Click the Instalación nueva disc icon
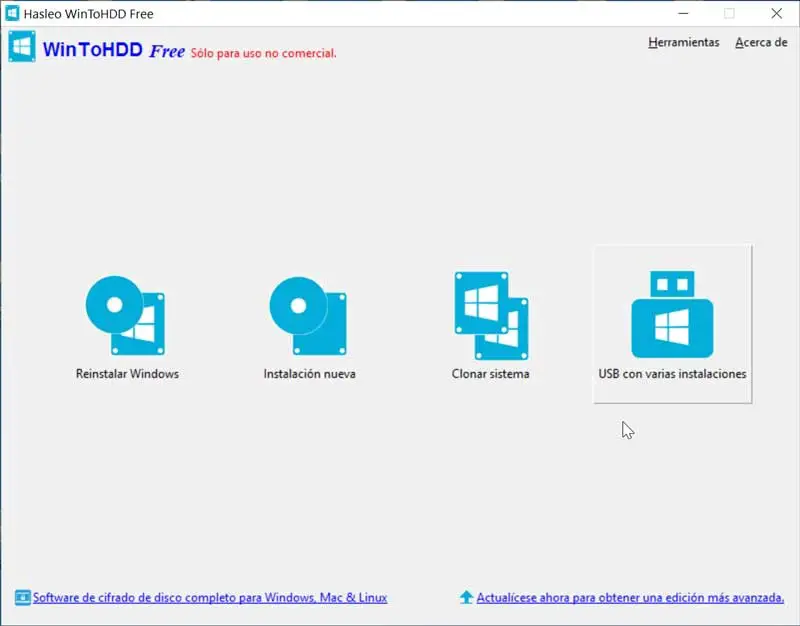The width and height of the screenshot is (800, 626). [308, 316]
